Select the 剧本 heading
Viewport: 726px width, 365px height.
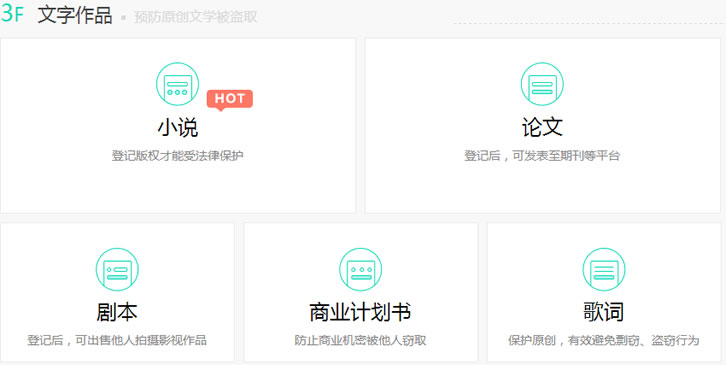click(x=117, y=313)
